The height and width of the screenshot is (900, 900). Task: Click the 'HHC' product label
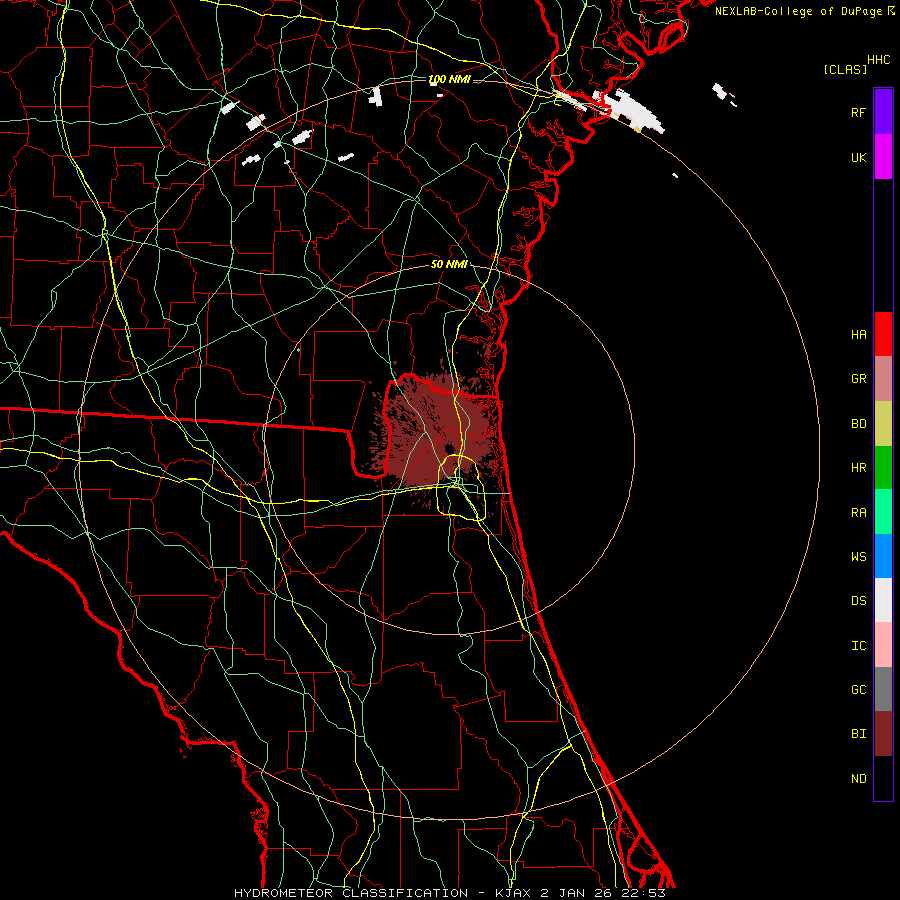[x=878, y=60]
